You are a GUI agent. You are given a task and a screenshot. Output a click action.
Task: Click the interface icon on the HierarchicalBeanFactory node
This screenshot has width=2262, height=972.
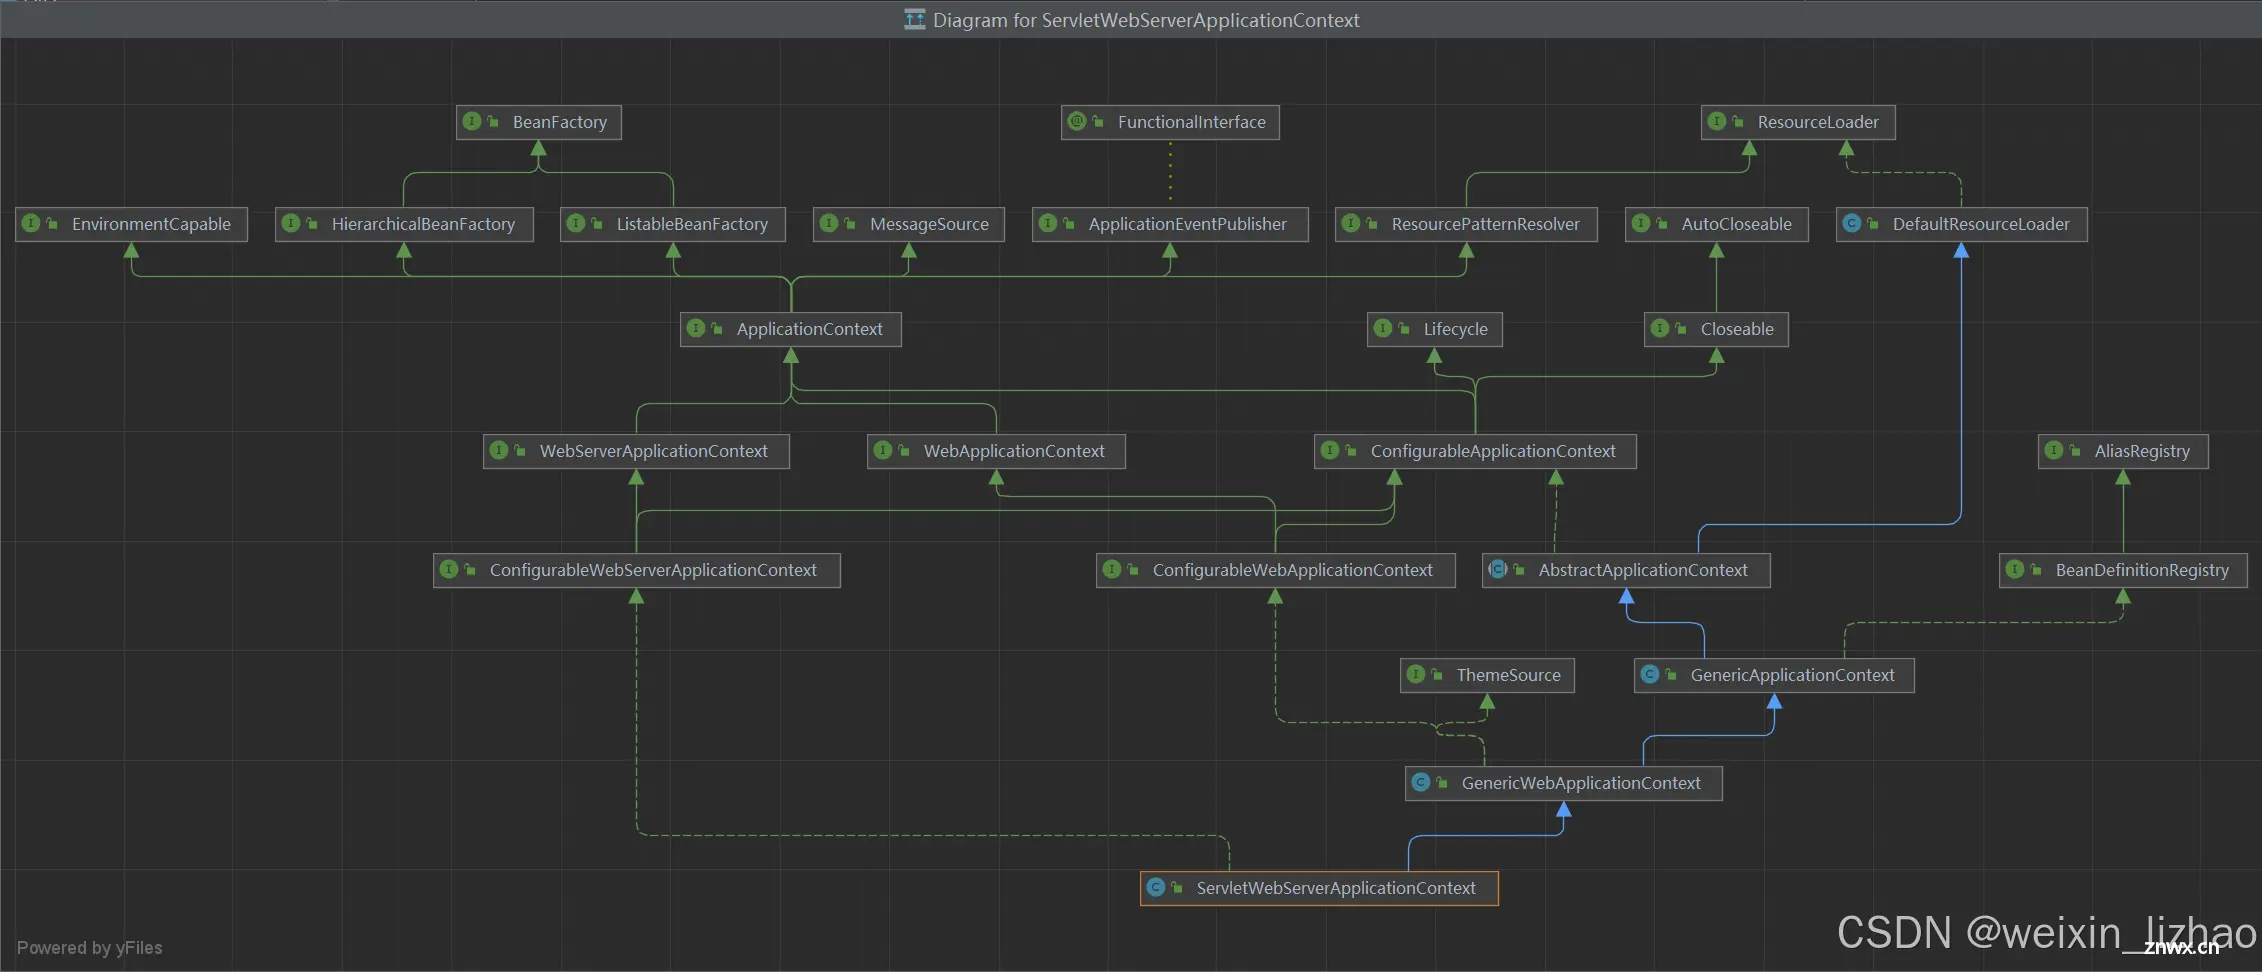click(x=291, y=223)
